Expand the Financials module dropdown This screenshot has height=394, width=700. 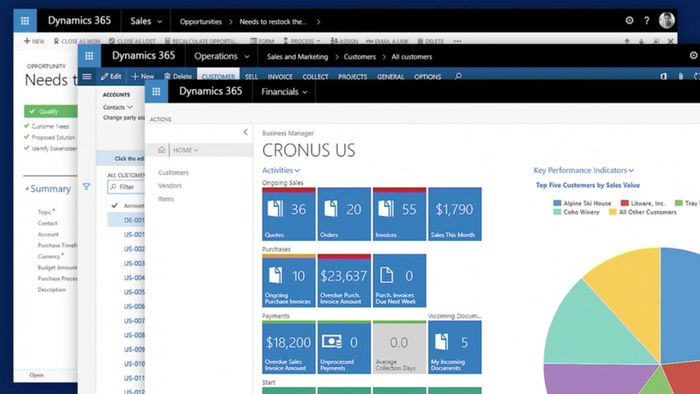point(305,92)
